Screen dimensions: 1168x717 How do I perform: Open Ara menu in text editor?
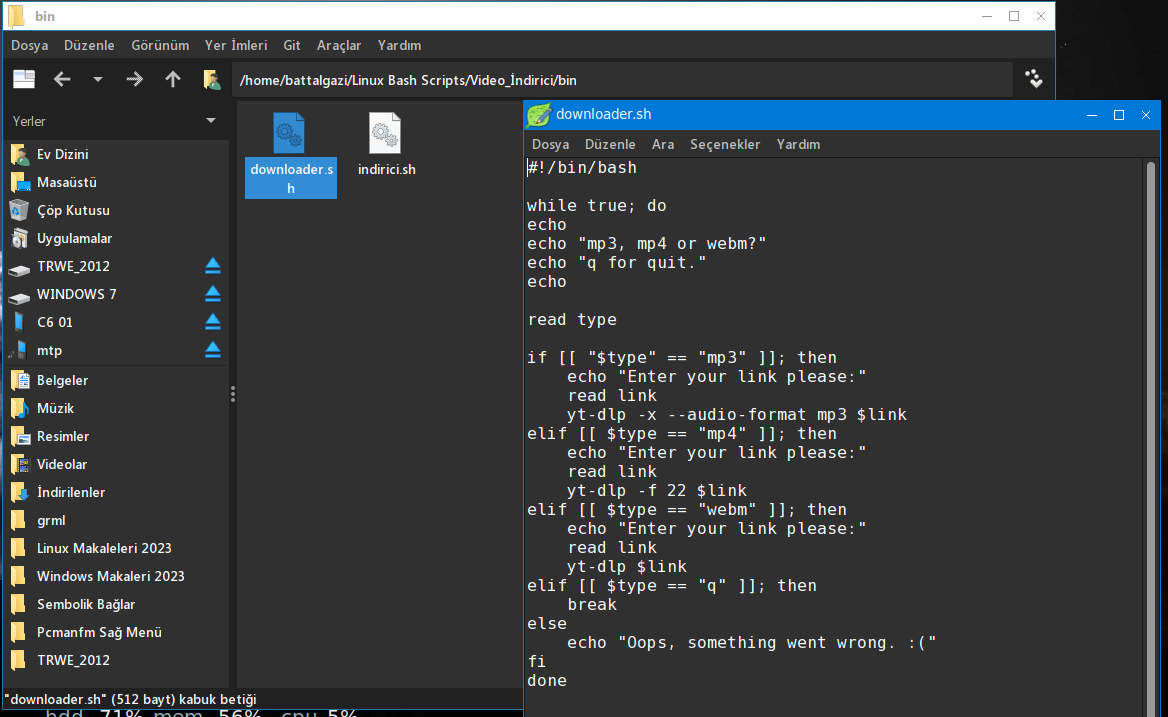tap(663, 144)
